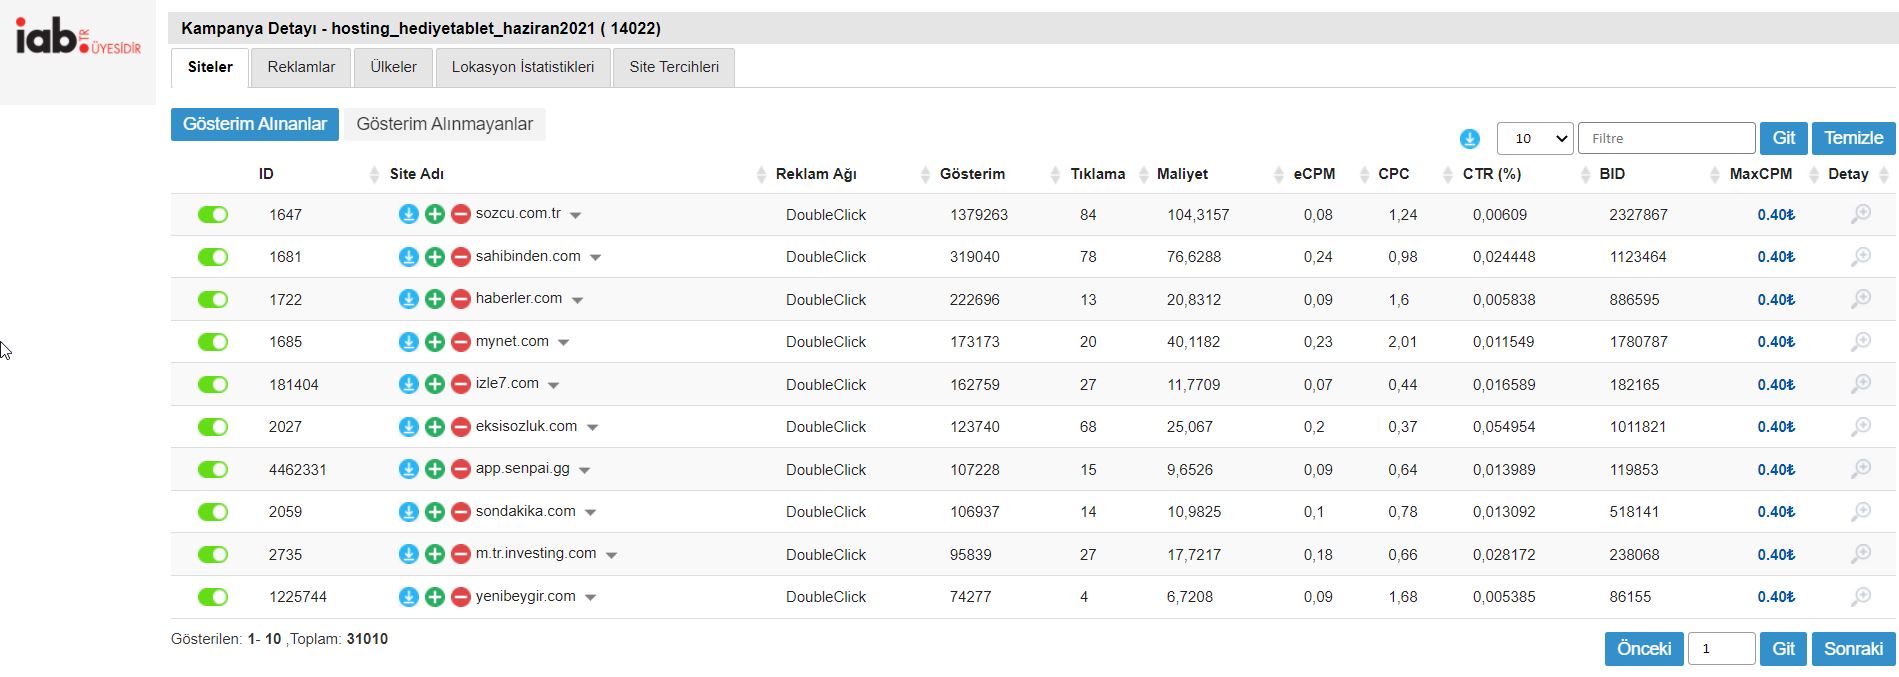Image resolution: width=1899 pixels, height=677 pixels.
Task: Expand the dropdown arrow next to sondakika.com
Action: [x=591, y=513]
